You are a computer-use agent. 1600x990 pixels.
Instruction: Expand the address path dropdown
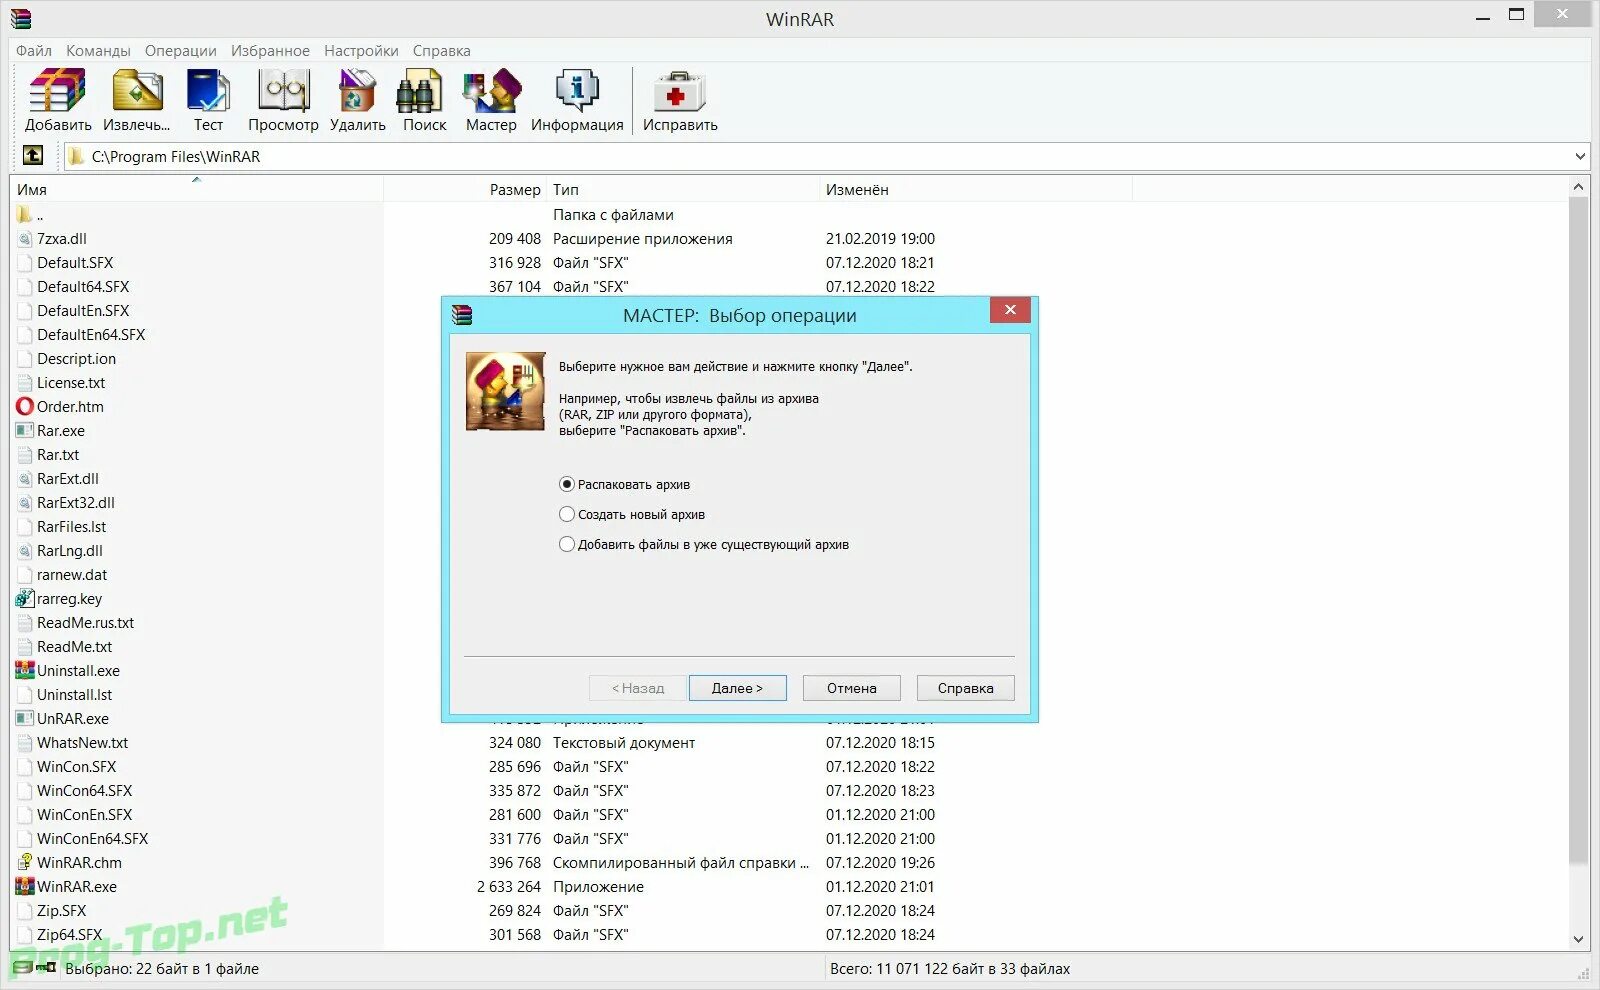pyautogui.click(x=1580, y=156)
